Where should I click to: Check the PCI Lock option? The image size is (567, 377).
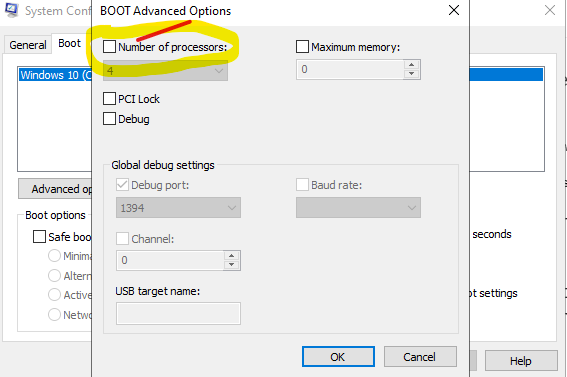pos(110,99)
